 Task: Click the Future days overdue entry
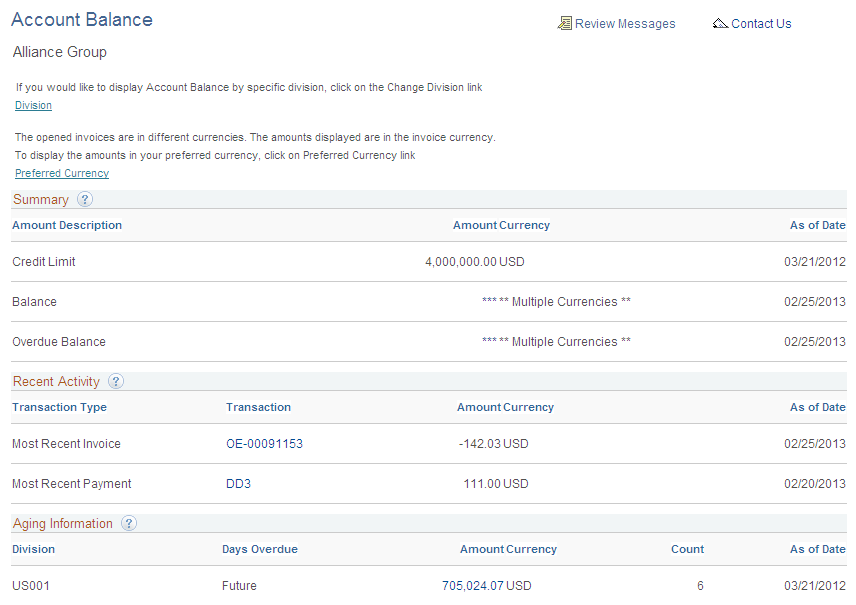tap(240, 585)
